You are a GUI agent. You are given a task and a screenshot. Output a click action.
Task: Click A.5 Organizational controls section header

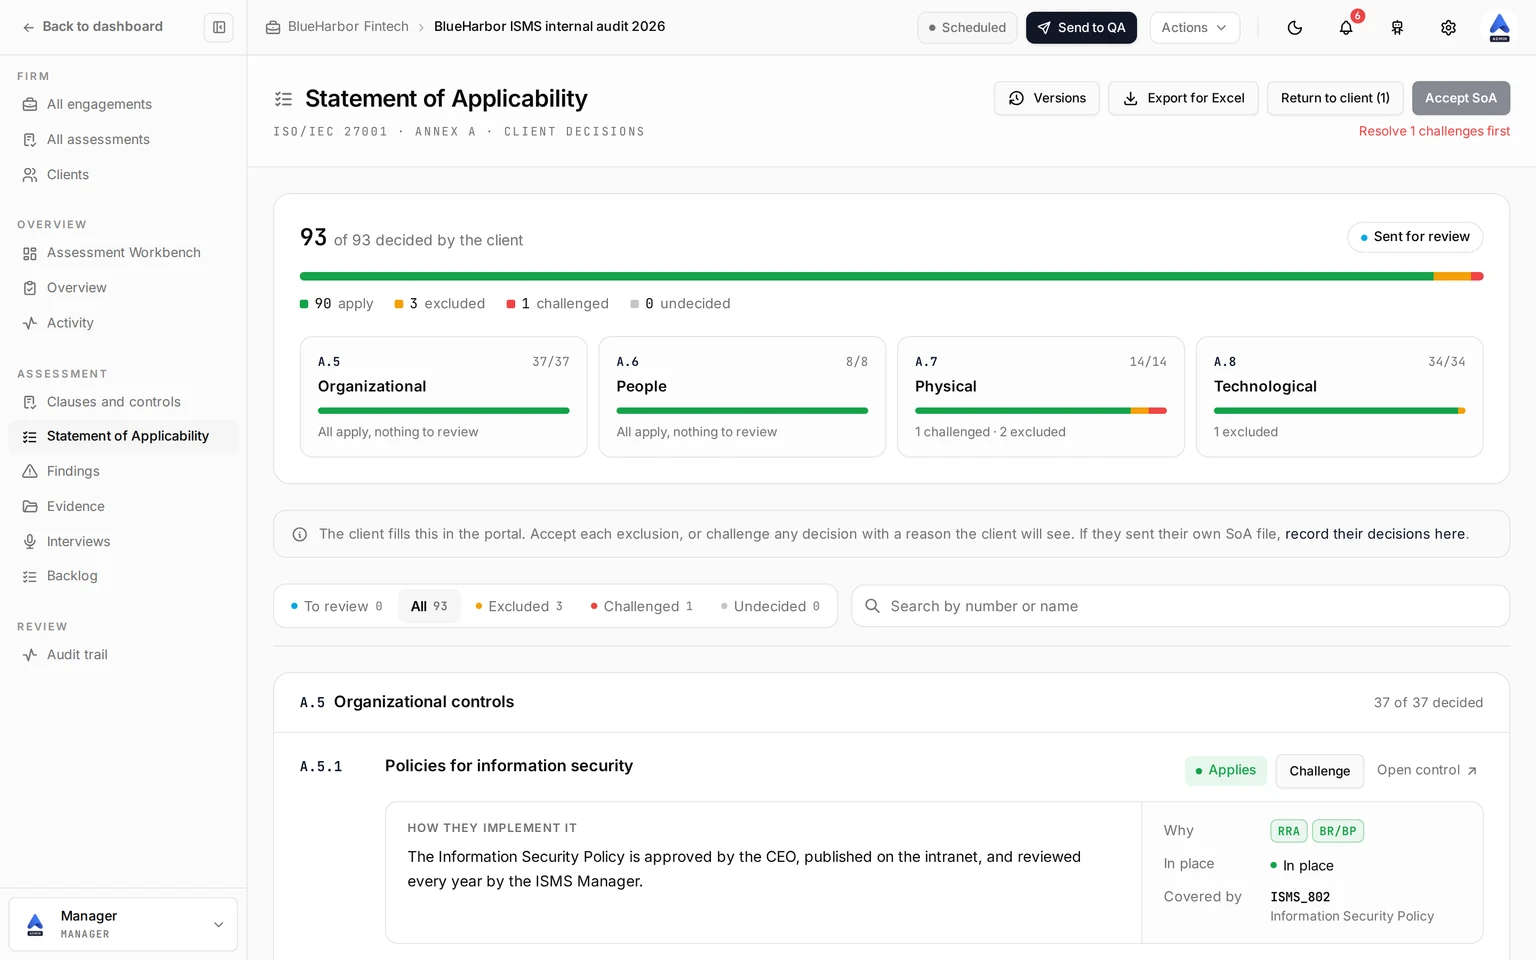coord(891,702)
